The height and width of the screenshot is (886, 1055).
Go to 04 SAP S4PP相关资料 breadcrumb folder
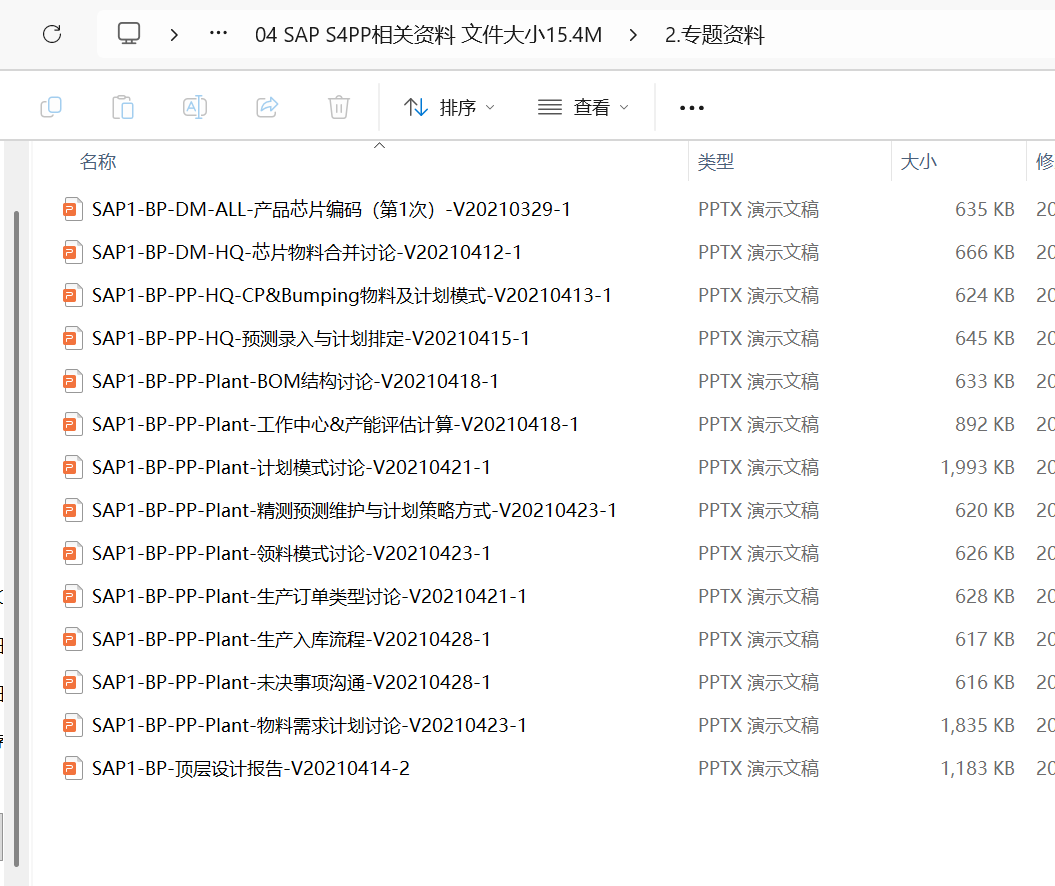click(428, 36)
